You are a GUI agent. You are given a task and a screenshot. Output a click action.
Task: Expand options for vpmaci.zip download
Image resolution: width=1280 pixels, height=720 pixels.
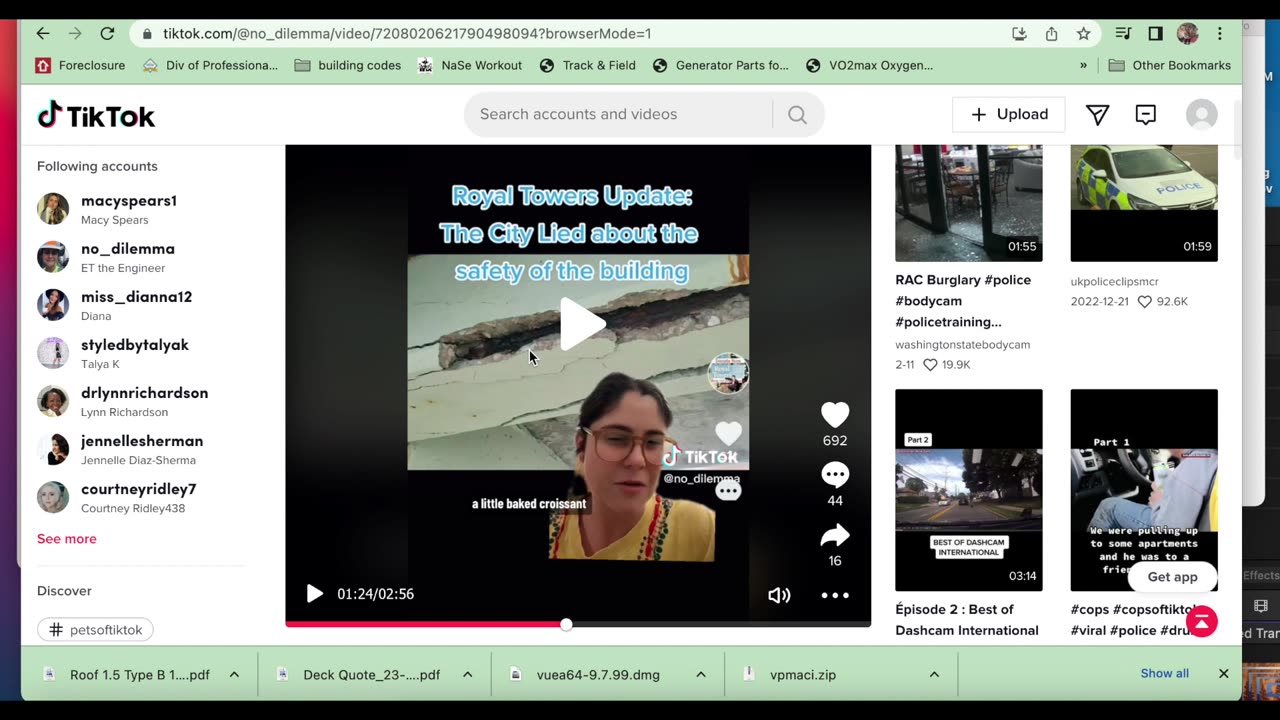[x=934, y=675]
